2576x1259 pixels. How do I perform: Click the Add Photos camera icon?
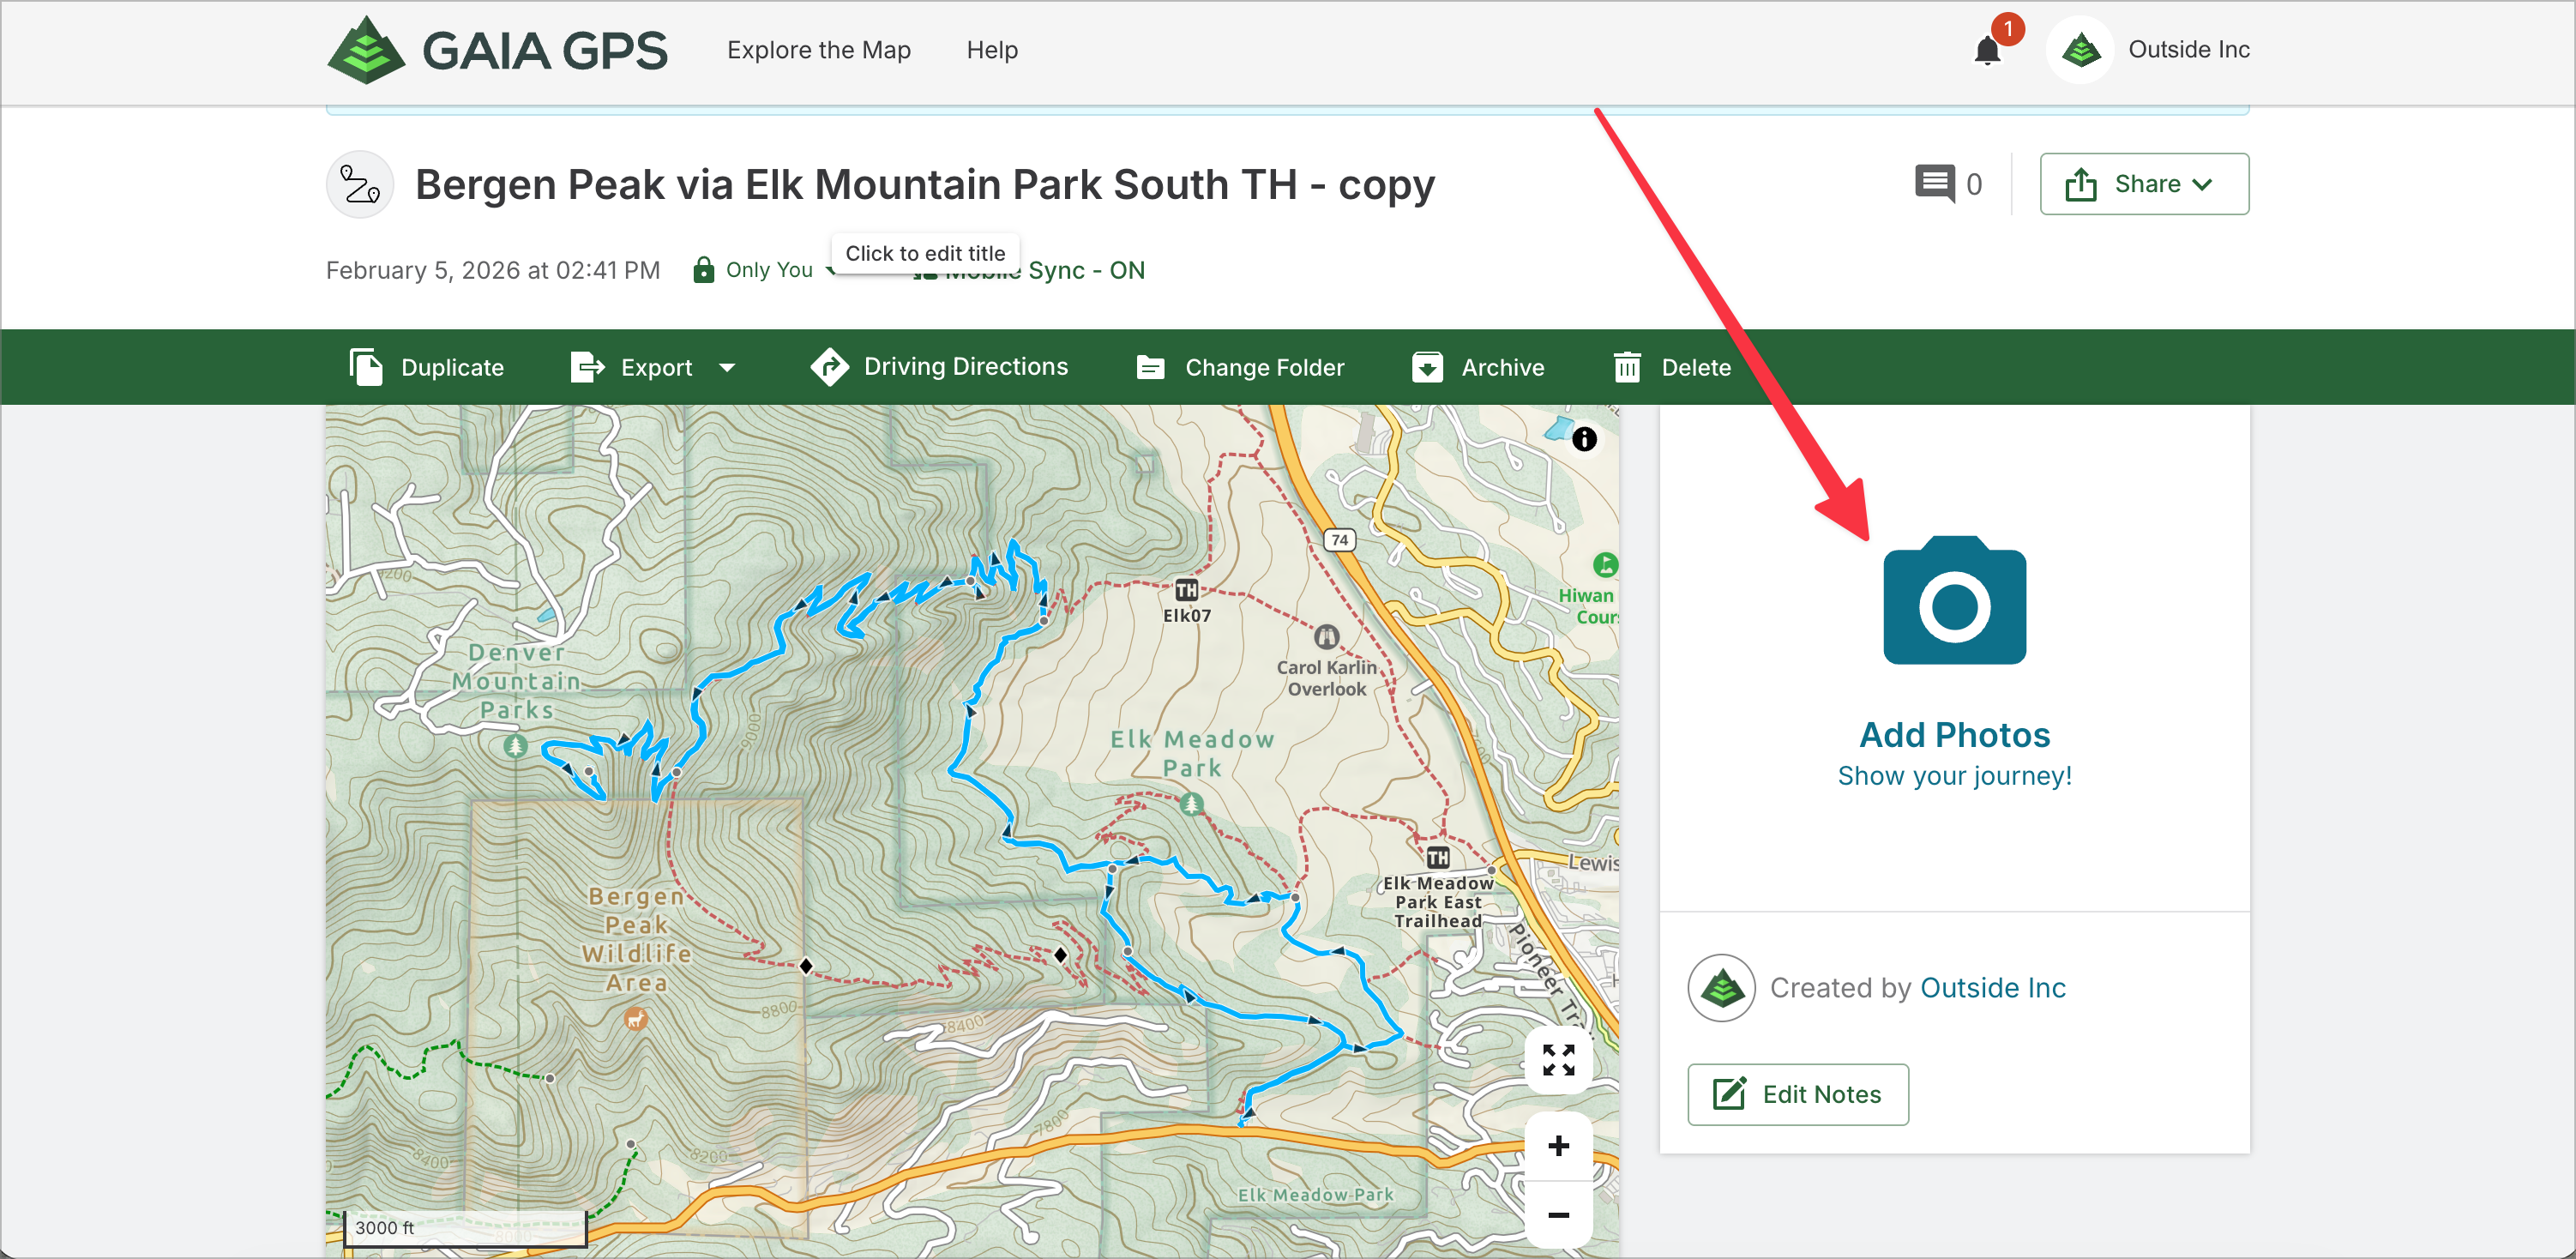[1954, 601]
